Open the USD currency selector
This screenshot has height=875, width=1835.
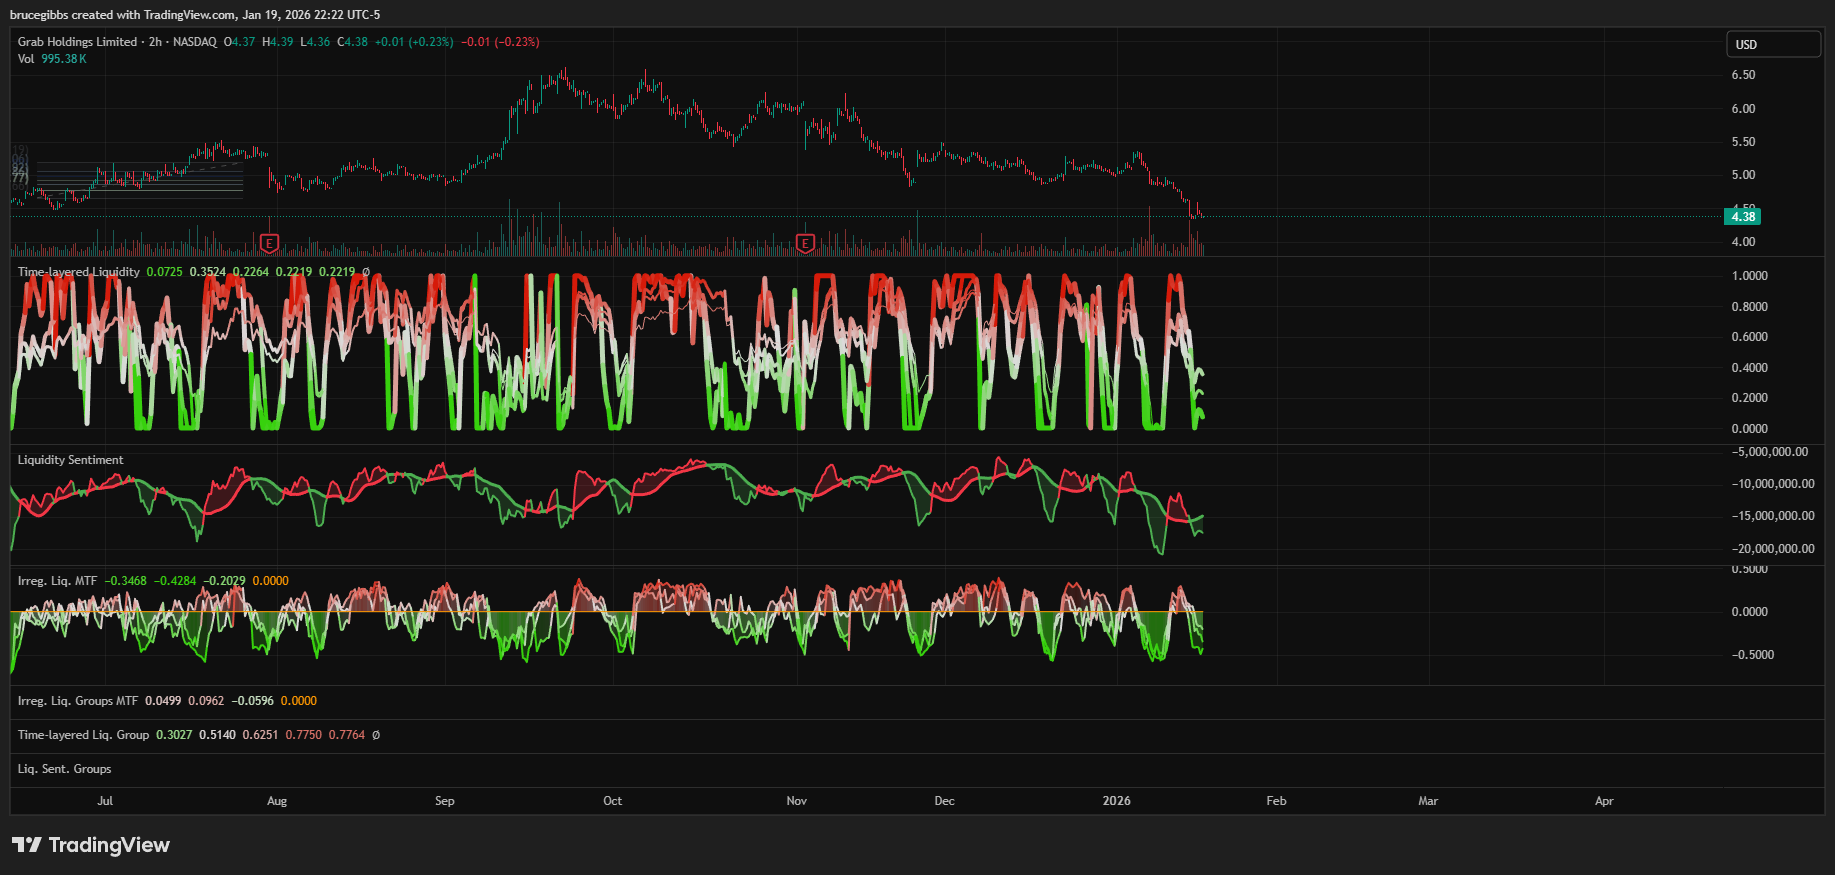(x=1773, y=44)
